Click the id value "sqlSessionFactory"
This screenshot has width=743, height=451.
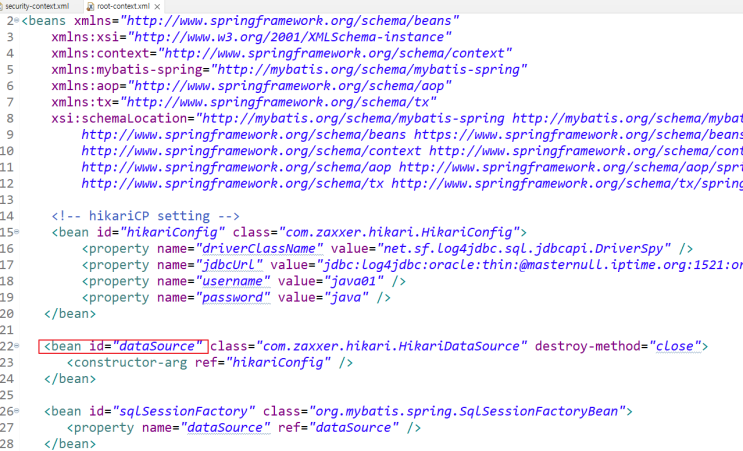183,411
